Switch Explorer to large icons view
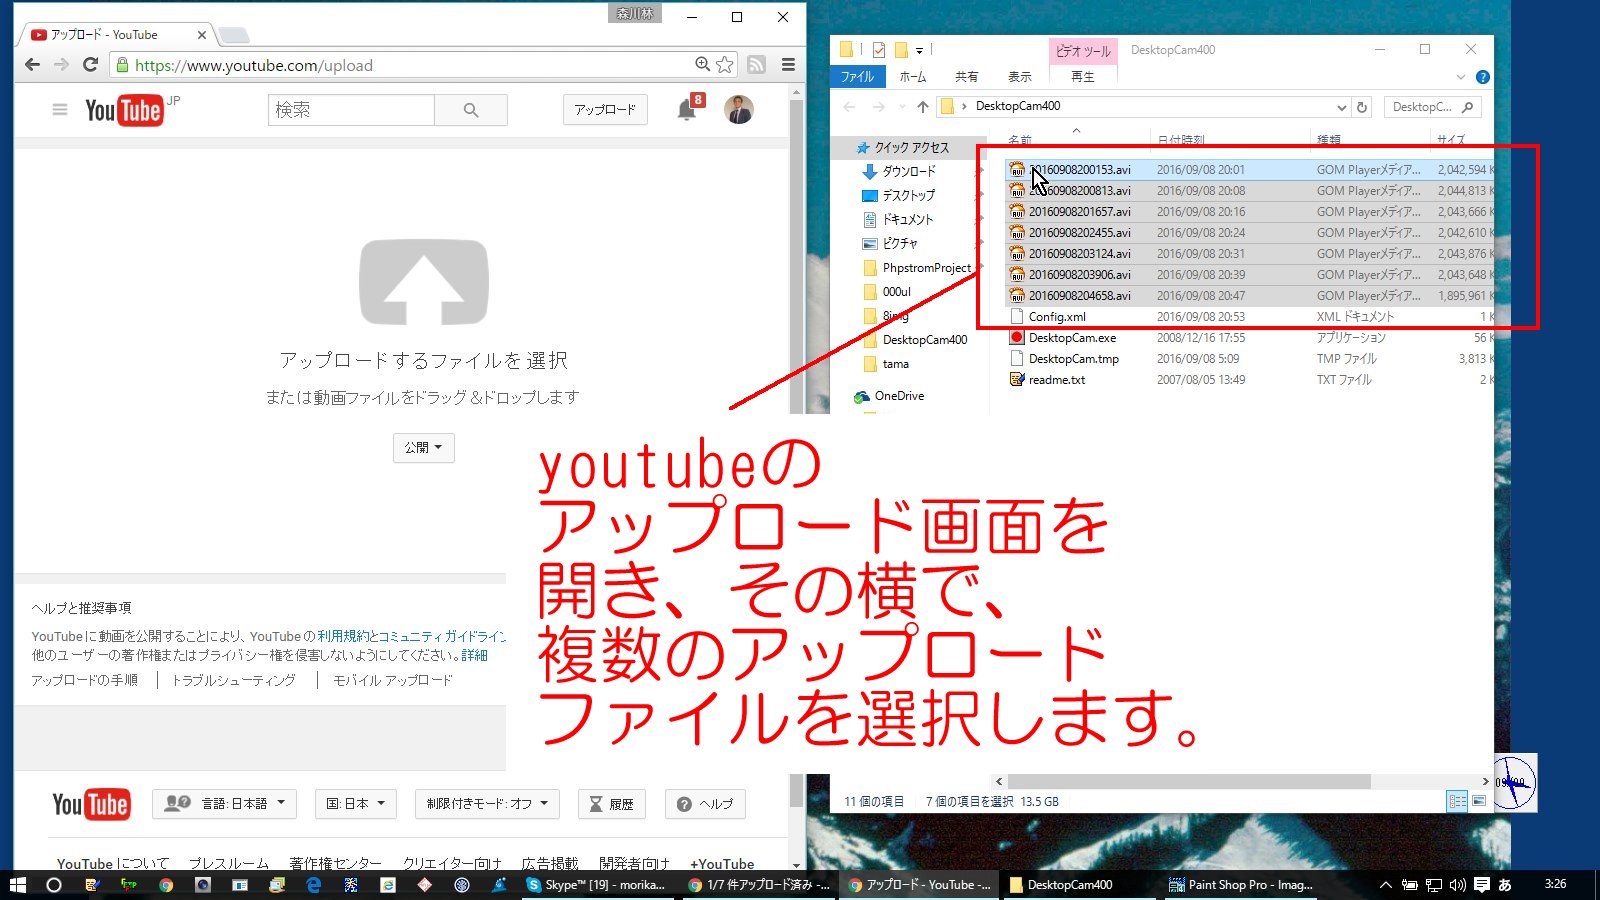This screenshot has width=1600, height=900. coord(1479,801)
